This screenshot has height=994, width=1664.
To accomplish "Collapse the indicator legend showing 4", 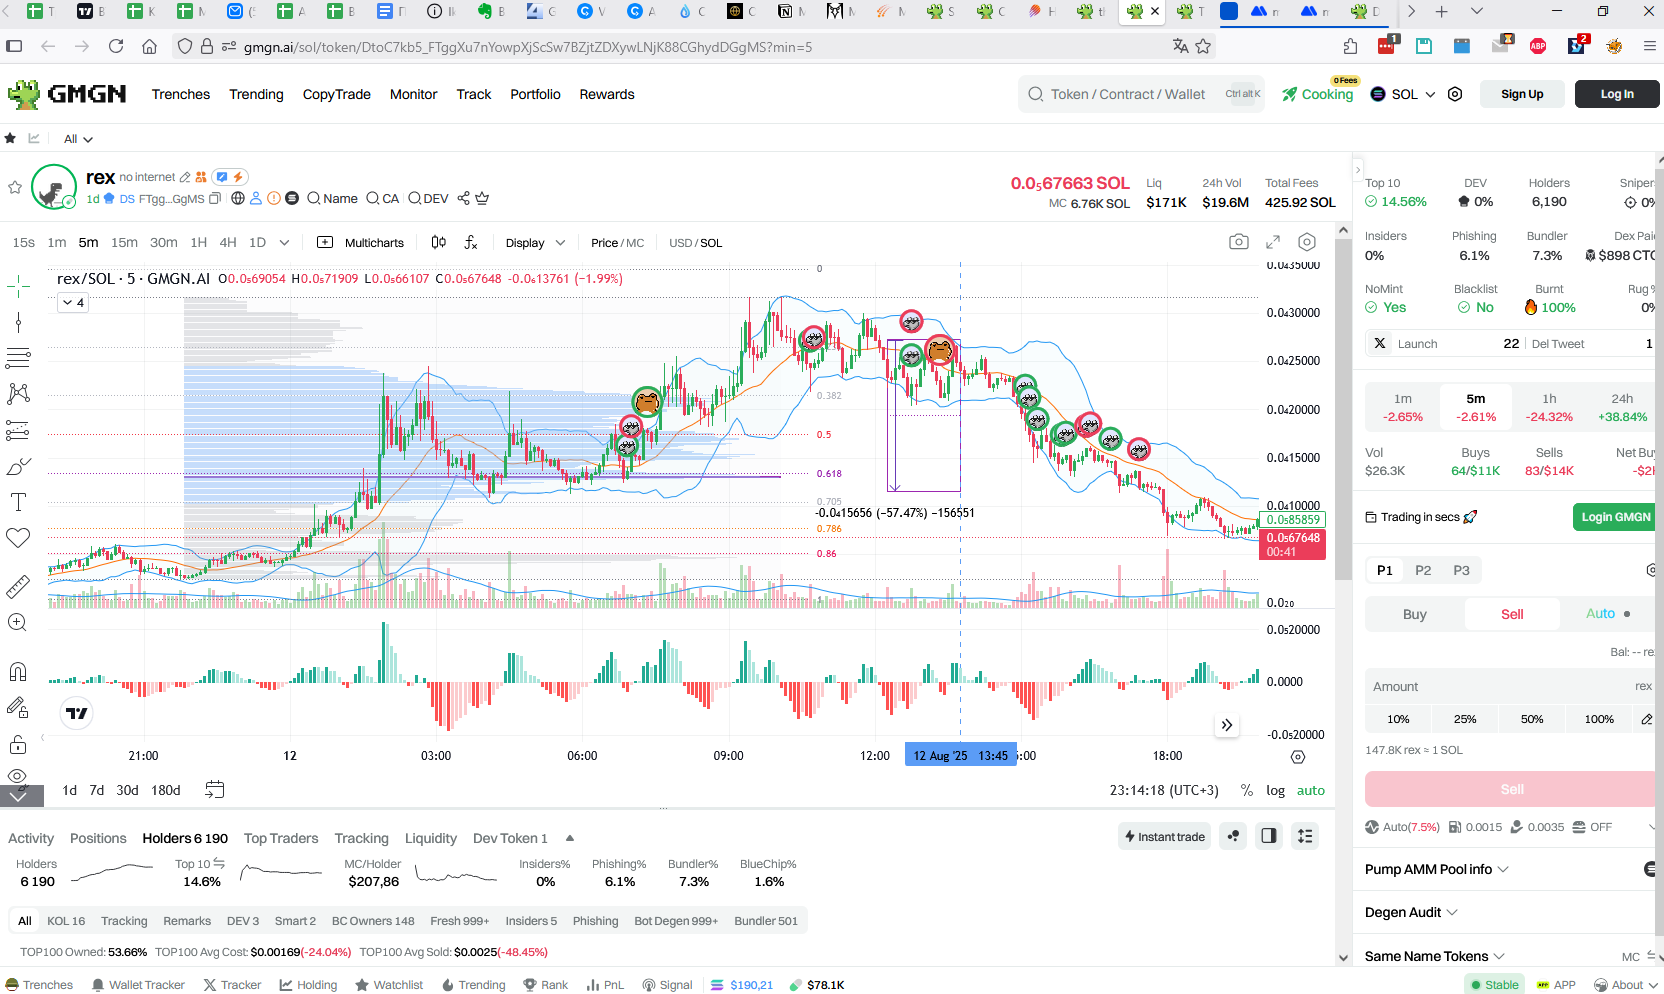I will click(73, 302).
